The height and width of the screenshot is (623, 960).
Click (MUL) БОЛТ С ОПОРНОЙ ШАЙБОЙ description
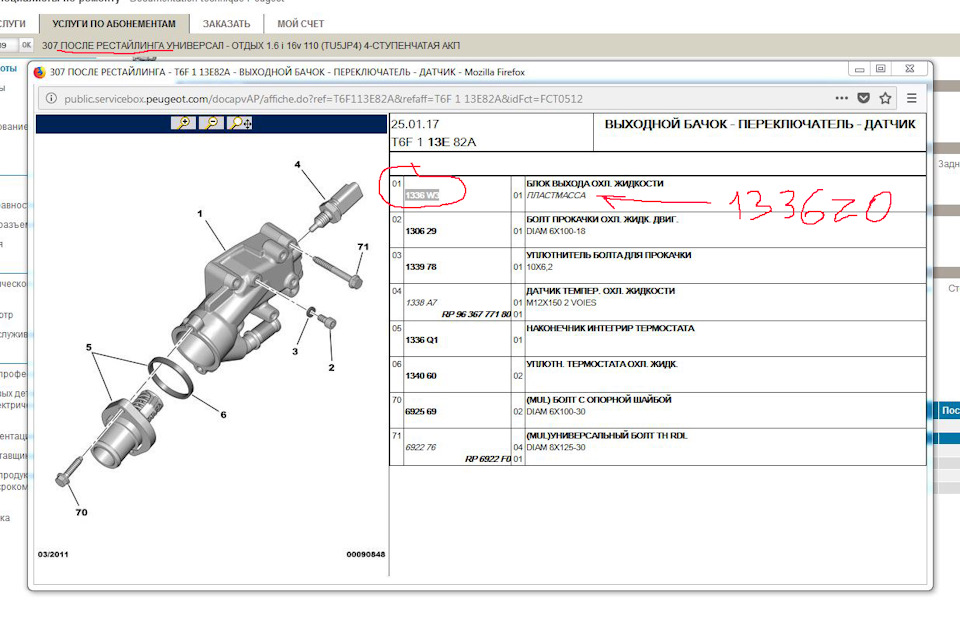coord(599,400)
